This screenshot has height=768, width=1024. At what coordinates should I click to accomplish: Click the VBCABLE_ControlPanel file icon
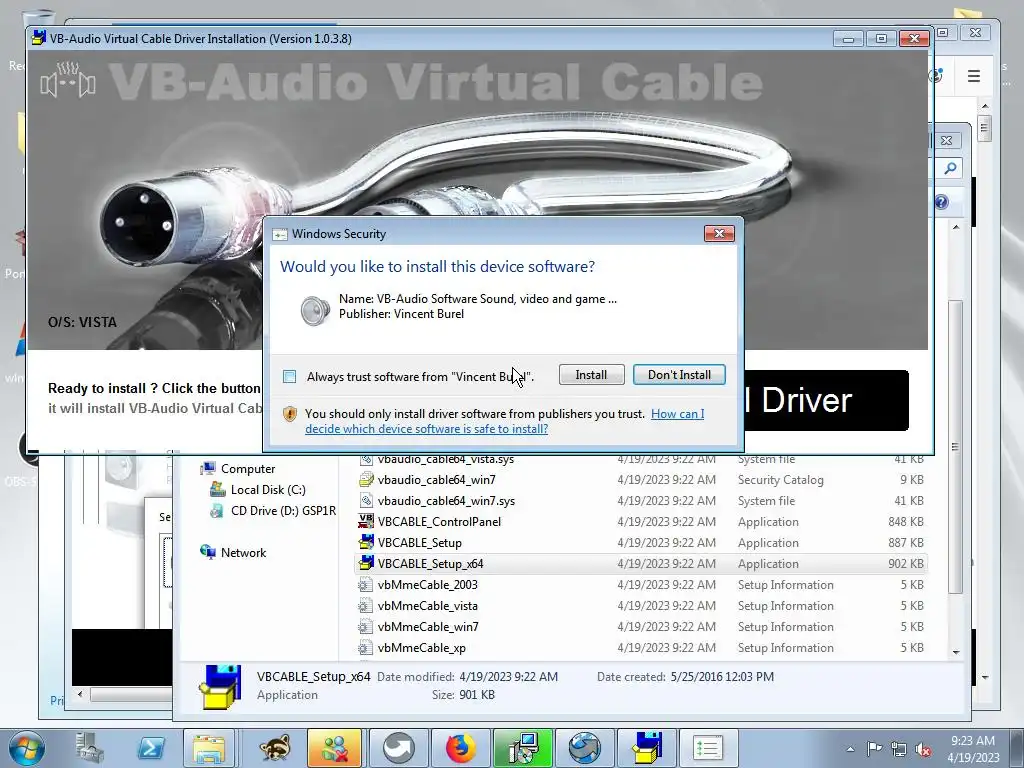366,521
